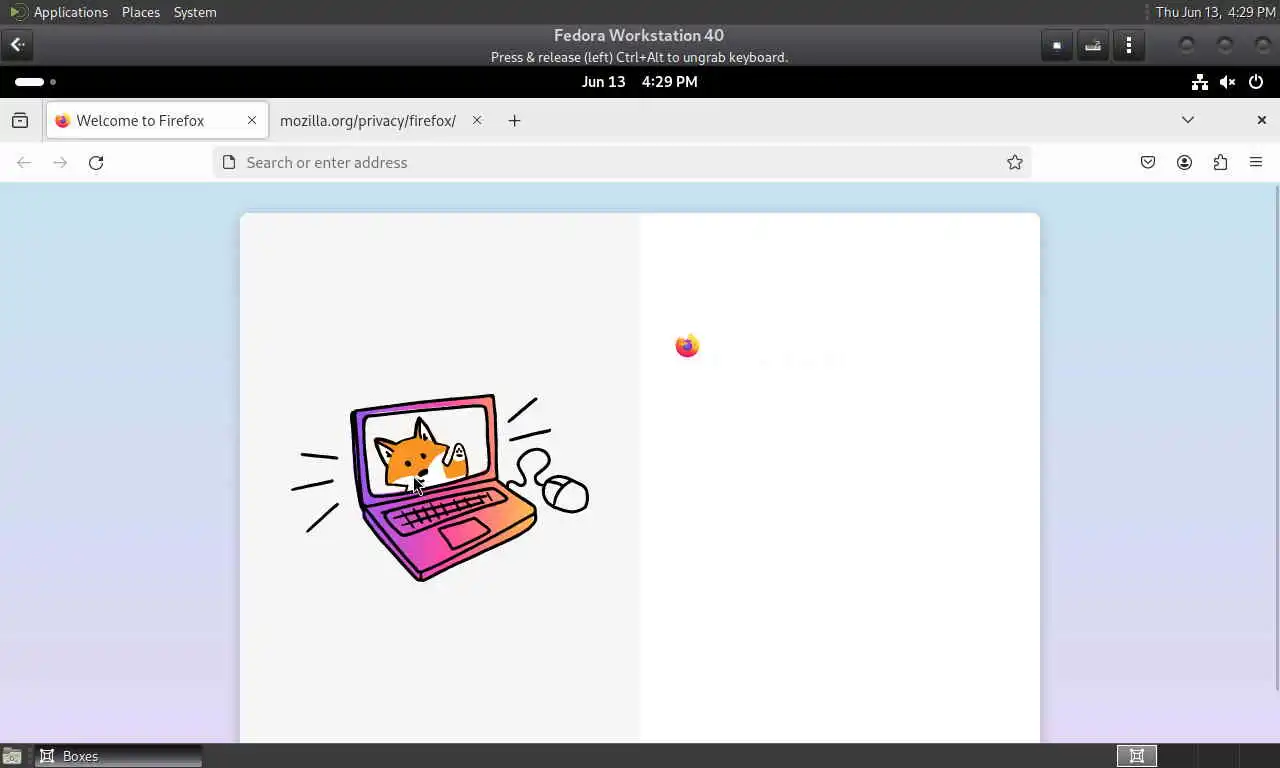Click the host panel icon beside Applications
The width and height of the screenshot is (1280, 768).
18,12
